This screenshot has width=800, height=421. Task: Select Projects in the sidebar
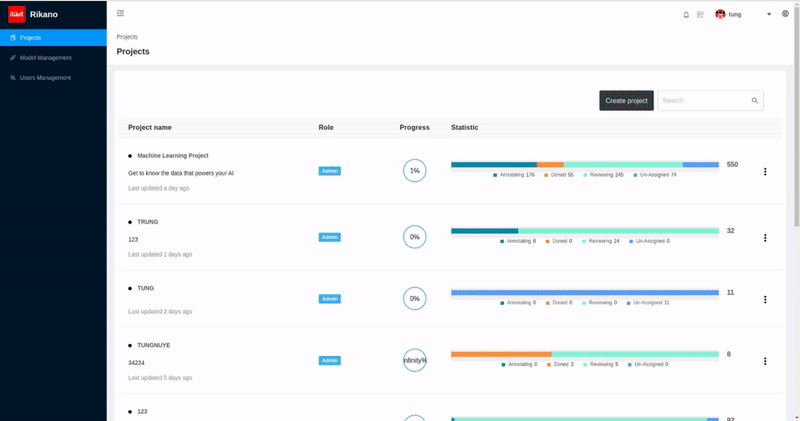(x=53, y=38)
